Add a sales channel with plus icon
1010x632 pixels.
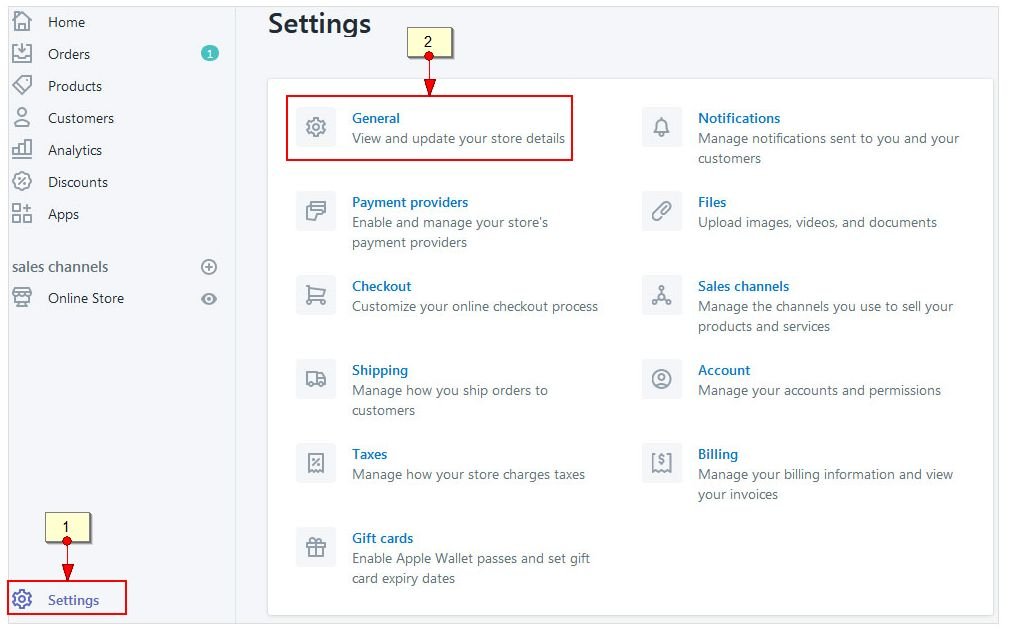[209, 267]
